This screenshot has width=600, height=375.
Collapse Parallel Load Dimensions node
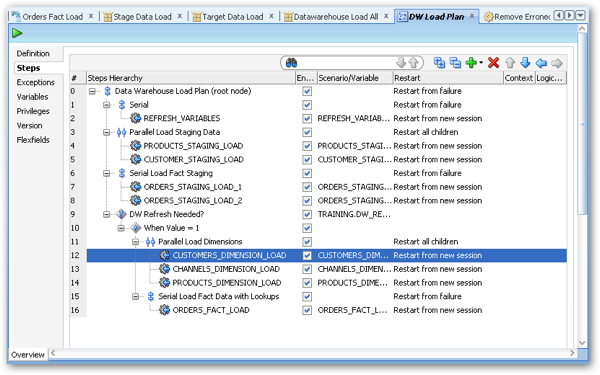135,242
